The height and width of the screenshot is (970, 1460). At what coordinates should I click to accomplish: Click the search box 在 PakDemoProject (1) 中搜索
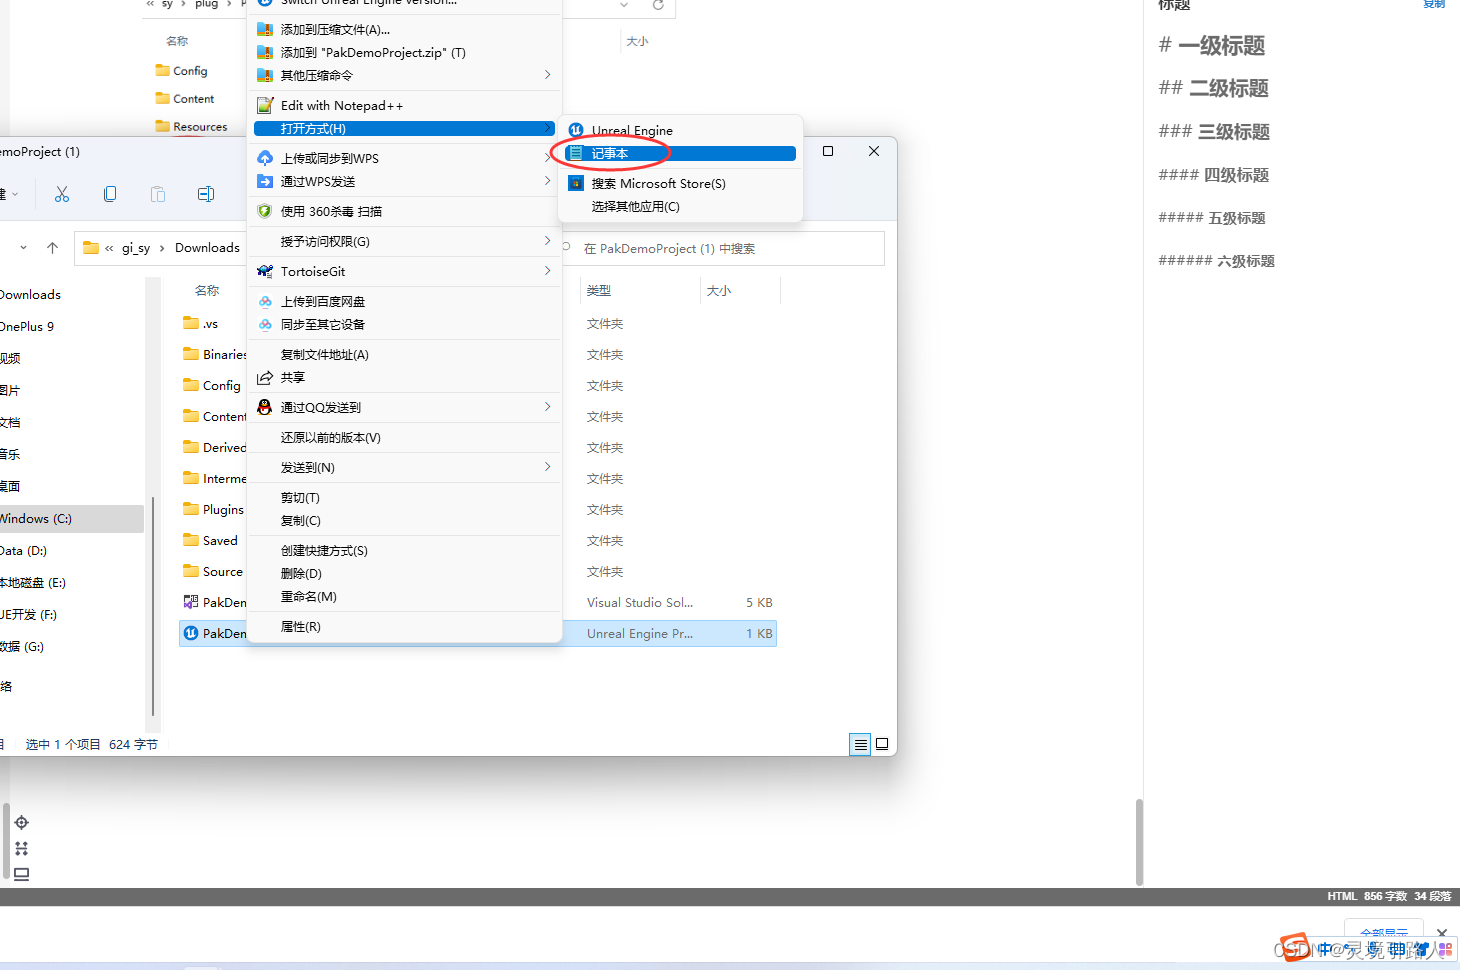724,248
